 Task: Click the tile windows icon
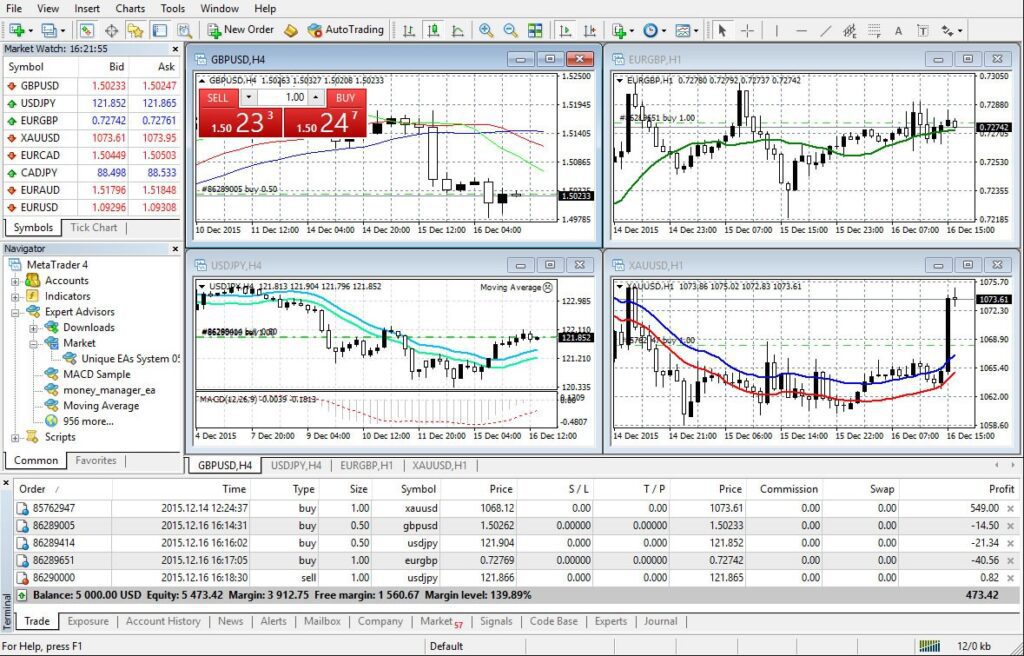tap(536, 30)
